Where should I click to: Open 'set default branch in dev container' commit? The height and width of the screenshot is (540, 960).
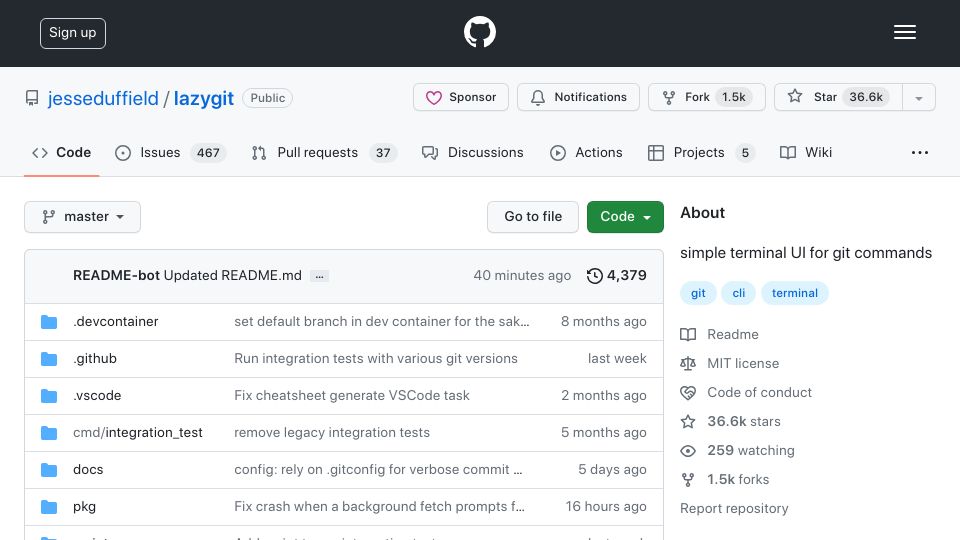click(x=381, y=321)
